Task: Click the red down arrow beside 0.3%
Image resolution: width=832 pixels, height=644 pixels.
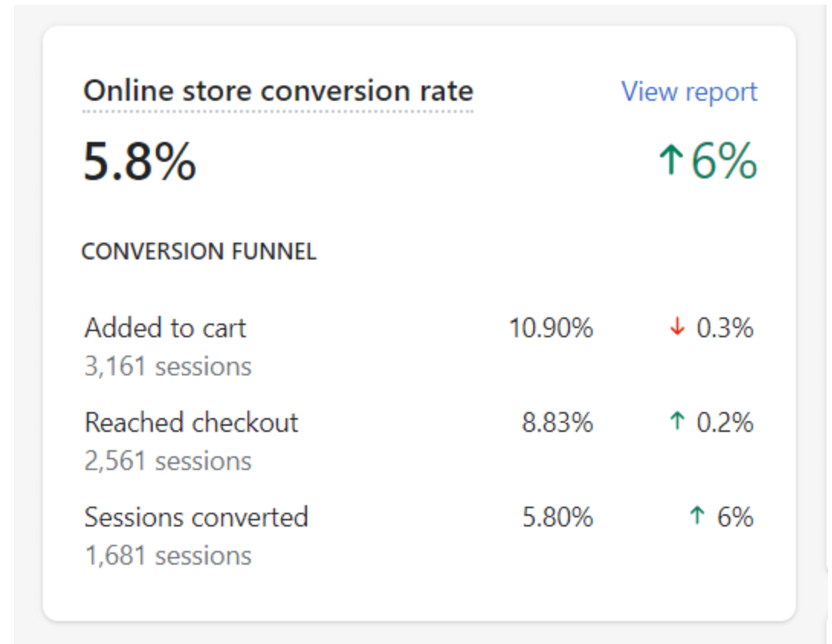Action: click(677, 327)
